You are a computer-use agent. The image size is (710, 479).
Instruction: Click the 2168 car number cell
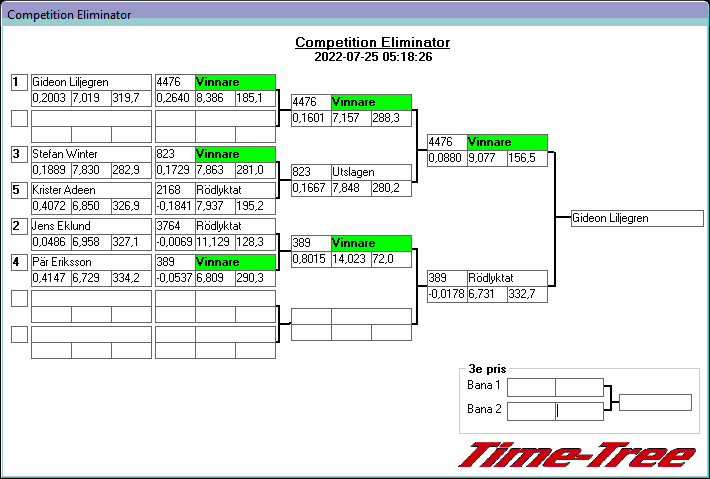pos(175,190)
